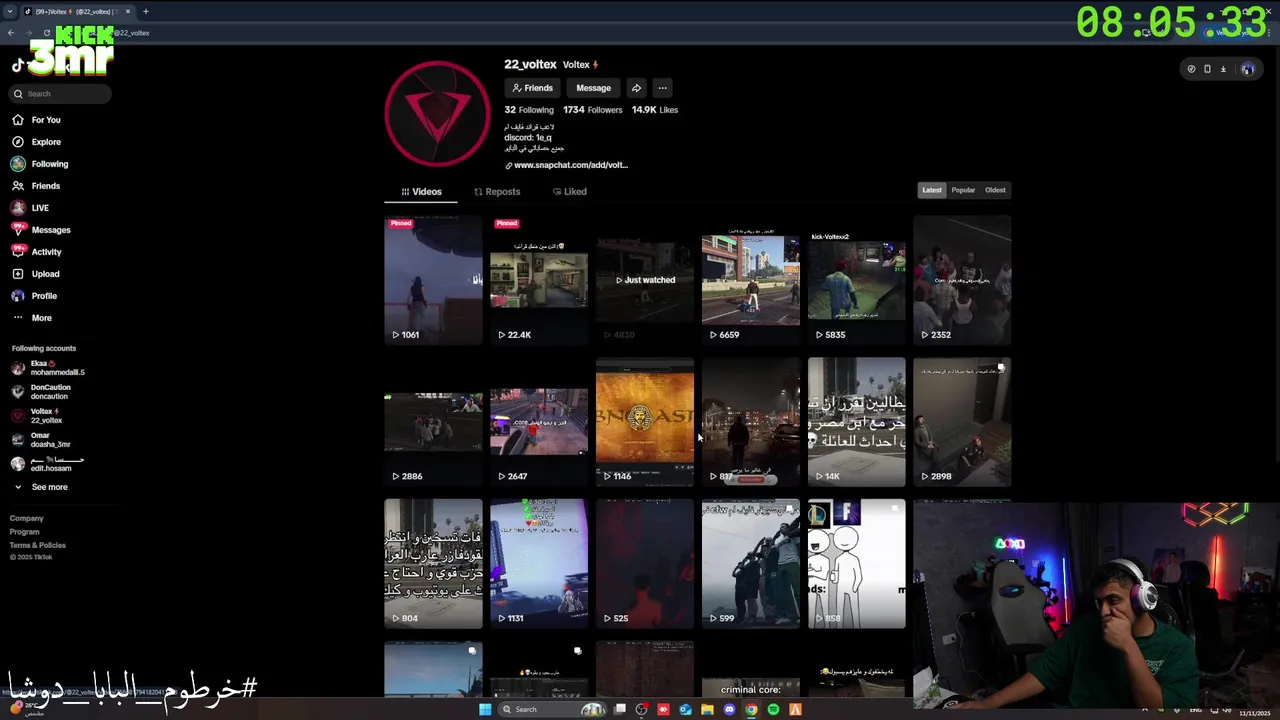Click the TikTok logo
This screenshot has width=1280, height=720.
point(17,65)
